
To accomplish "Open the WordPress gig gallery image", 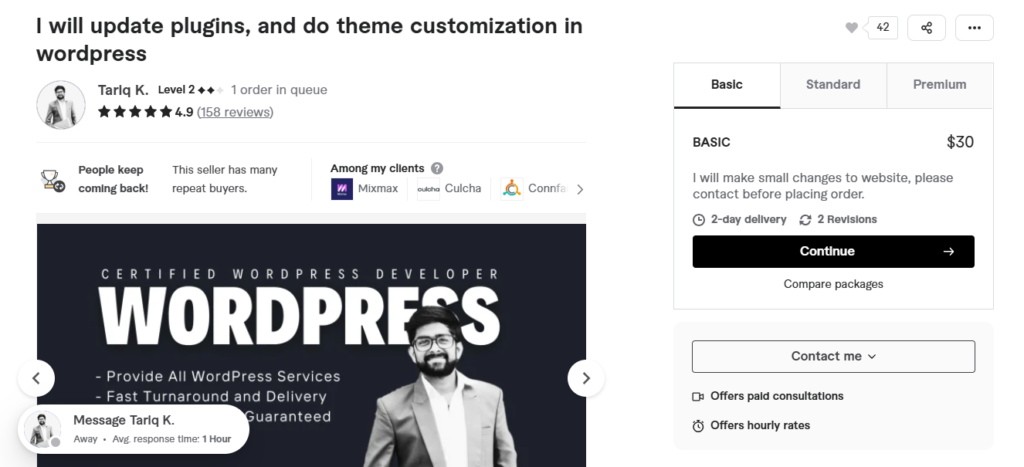I will [x=312, y=346].
